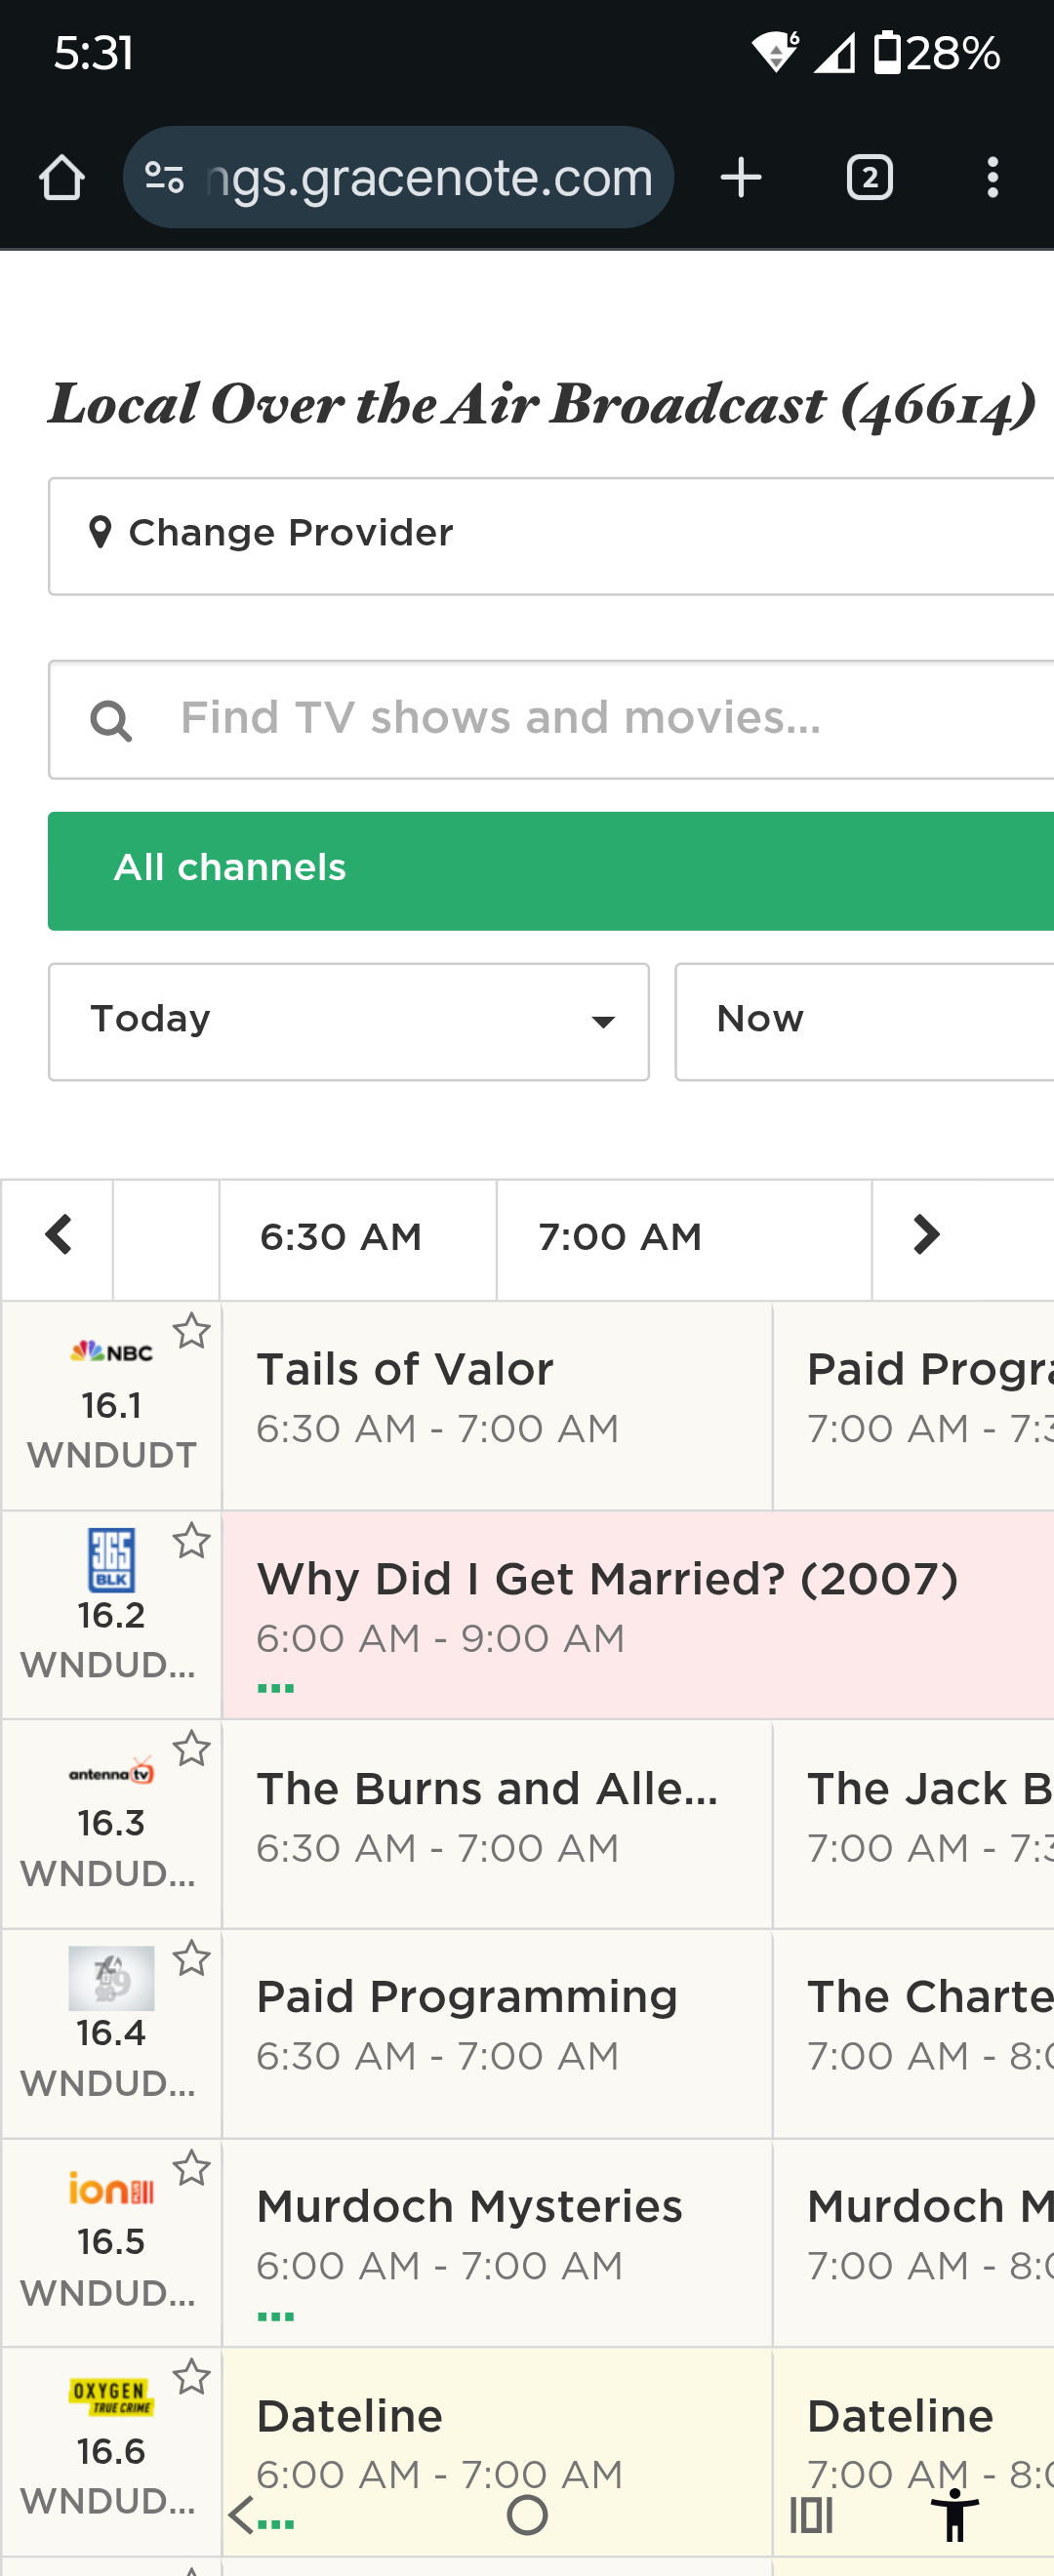The height and width of the screenshot is (2576, 1054).
Task: Expand the Today date dropdown
Action: pos(348,1021)
